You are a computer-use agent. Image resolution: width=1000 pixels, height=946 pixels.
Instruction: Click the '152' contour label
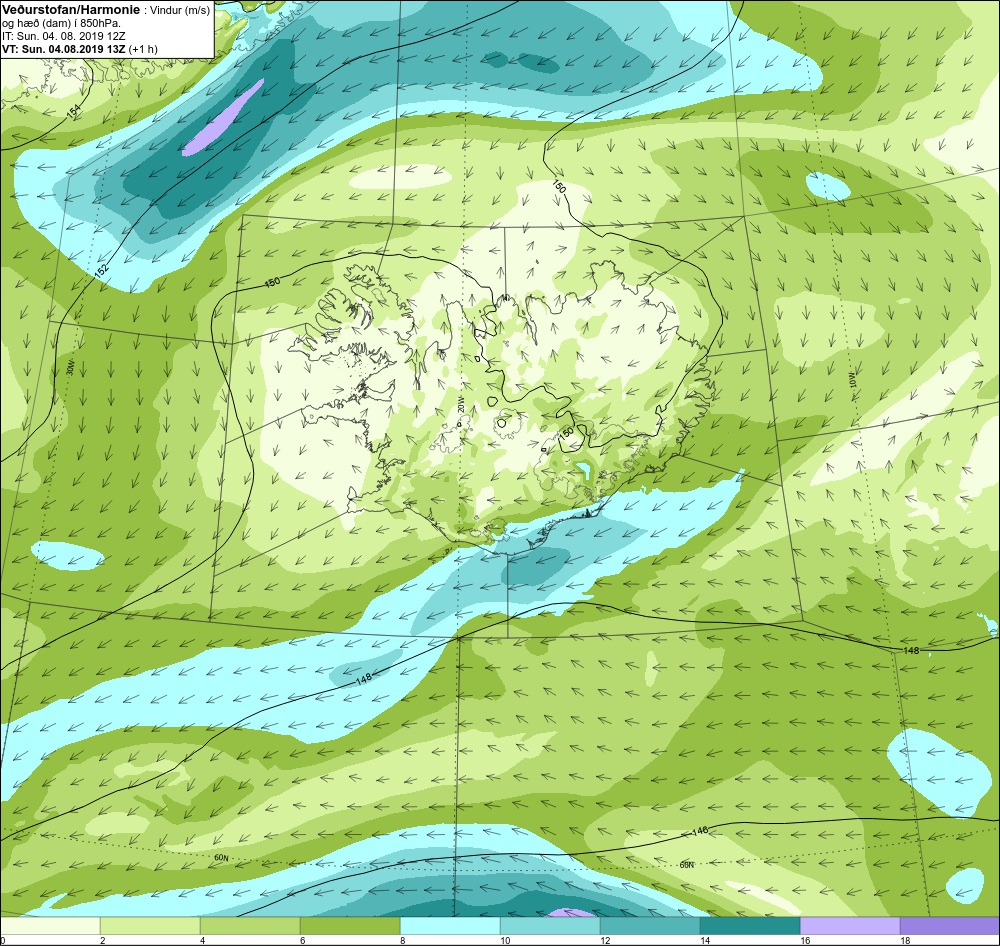[x=101, y=270]
